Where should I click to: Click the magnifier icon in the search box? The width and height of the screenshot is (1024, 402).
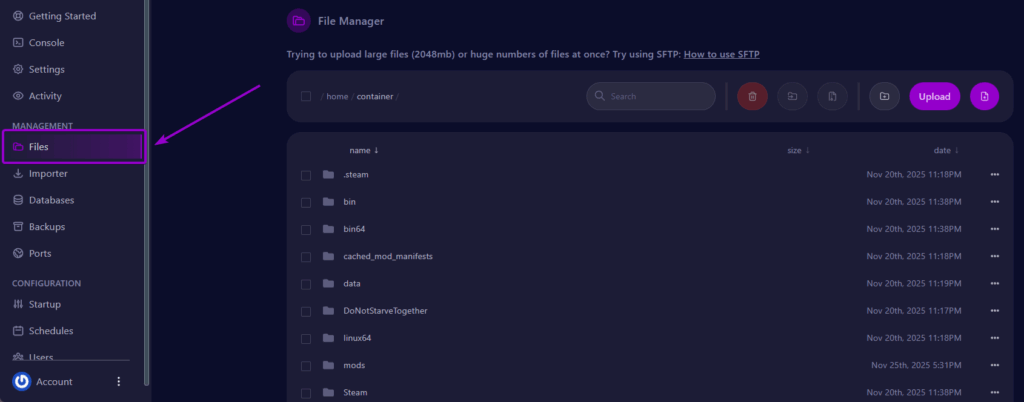click(600, 96)
